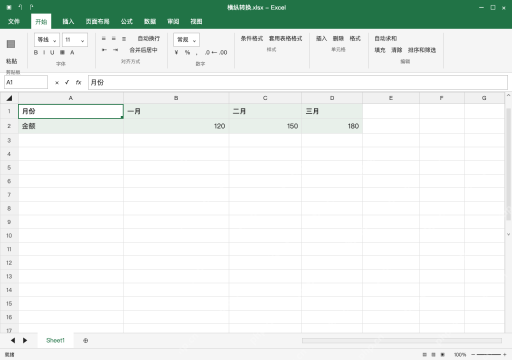This screenshot has height=360, width=512.
Task: Click decrease decimal .00 icon
Action: [223, 52]
